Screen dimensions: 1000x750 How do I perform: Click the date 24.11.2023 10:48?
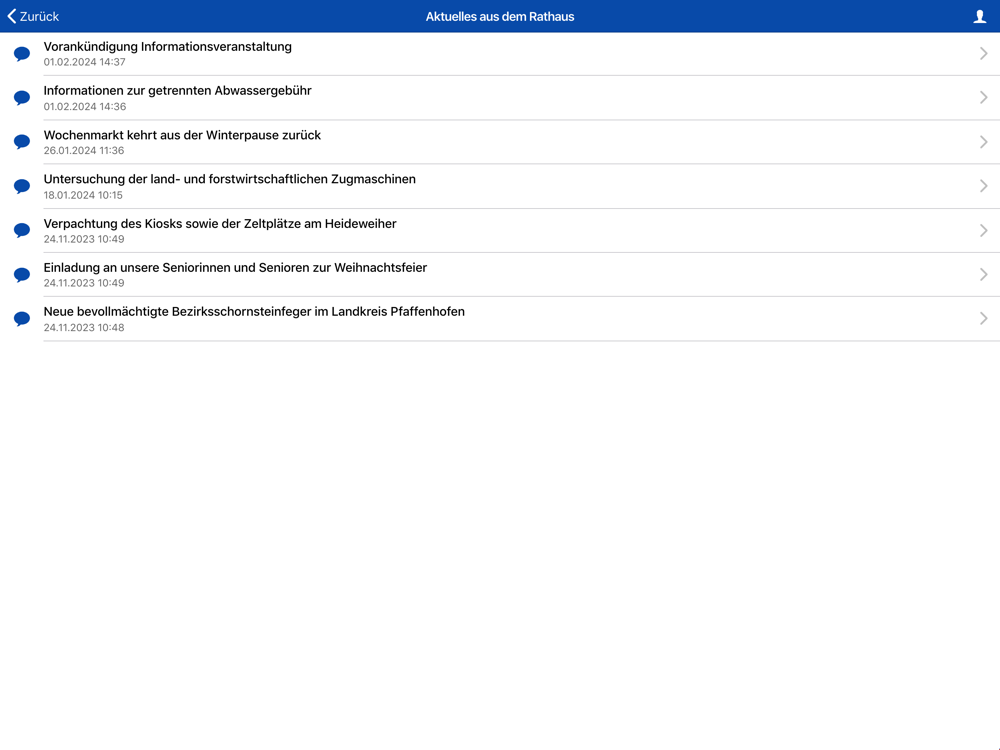tap(84, 327)
